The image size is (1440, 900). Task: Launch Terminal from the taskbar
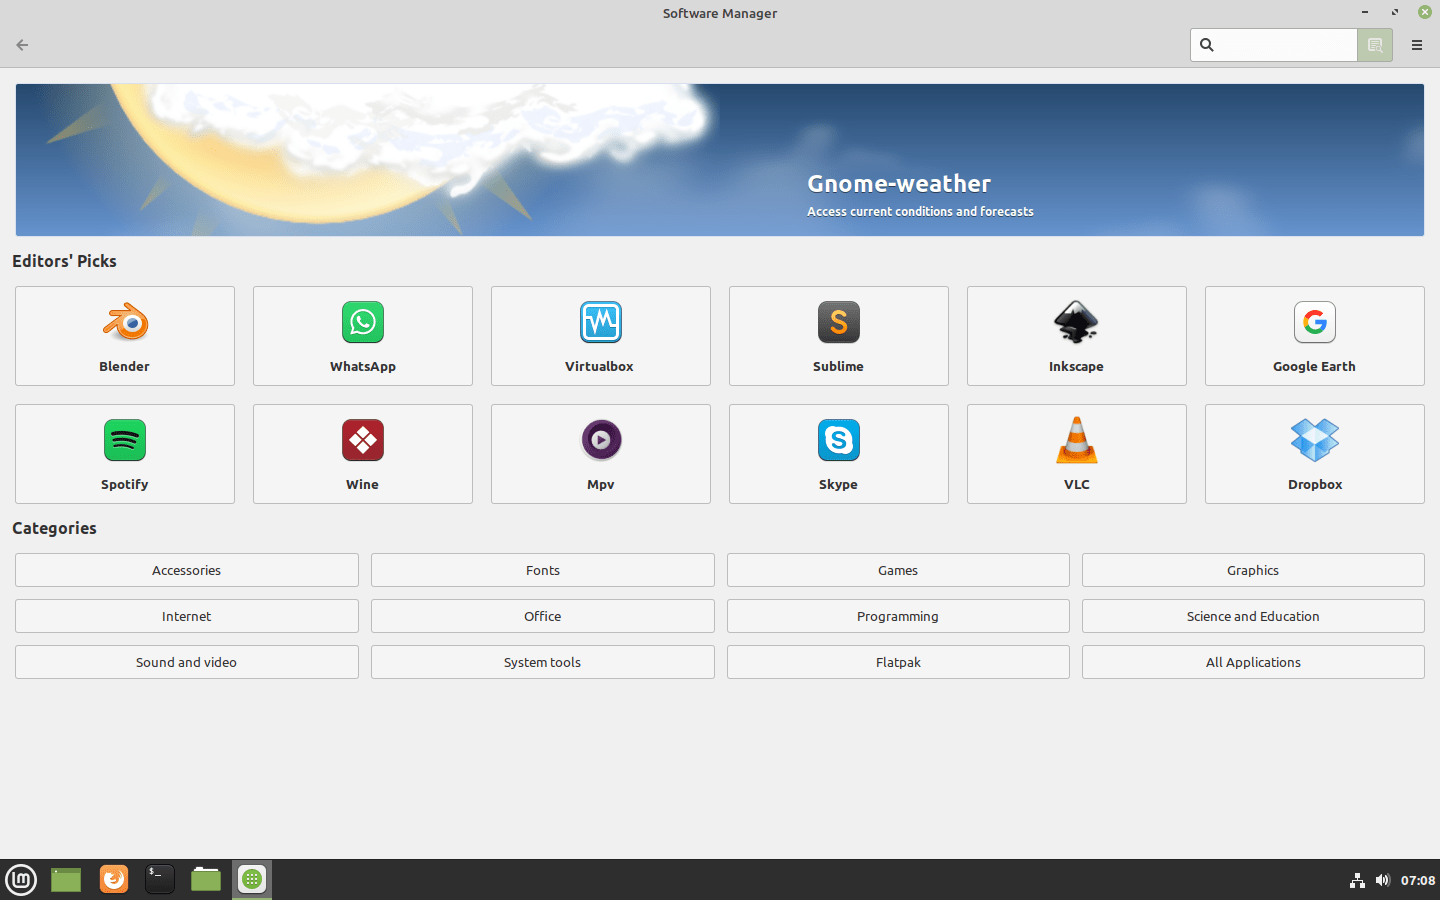point(160,879)
